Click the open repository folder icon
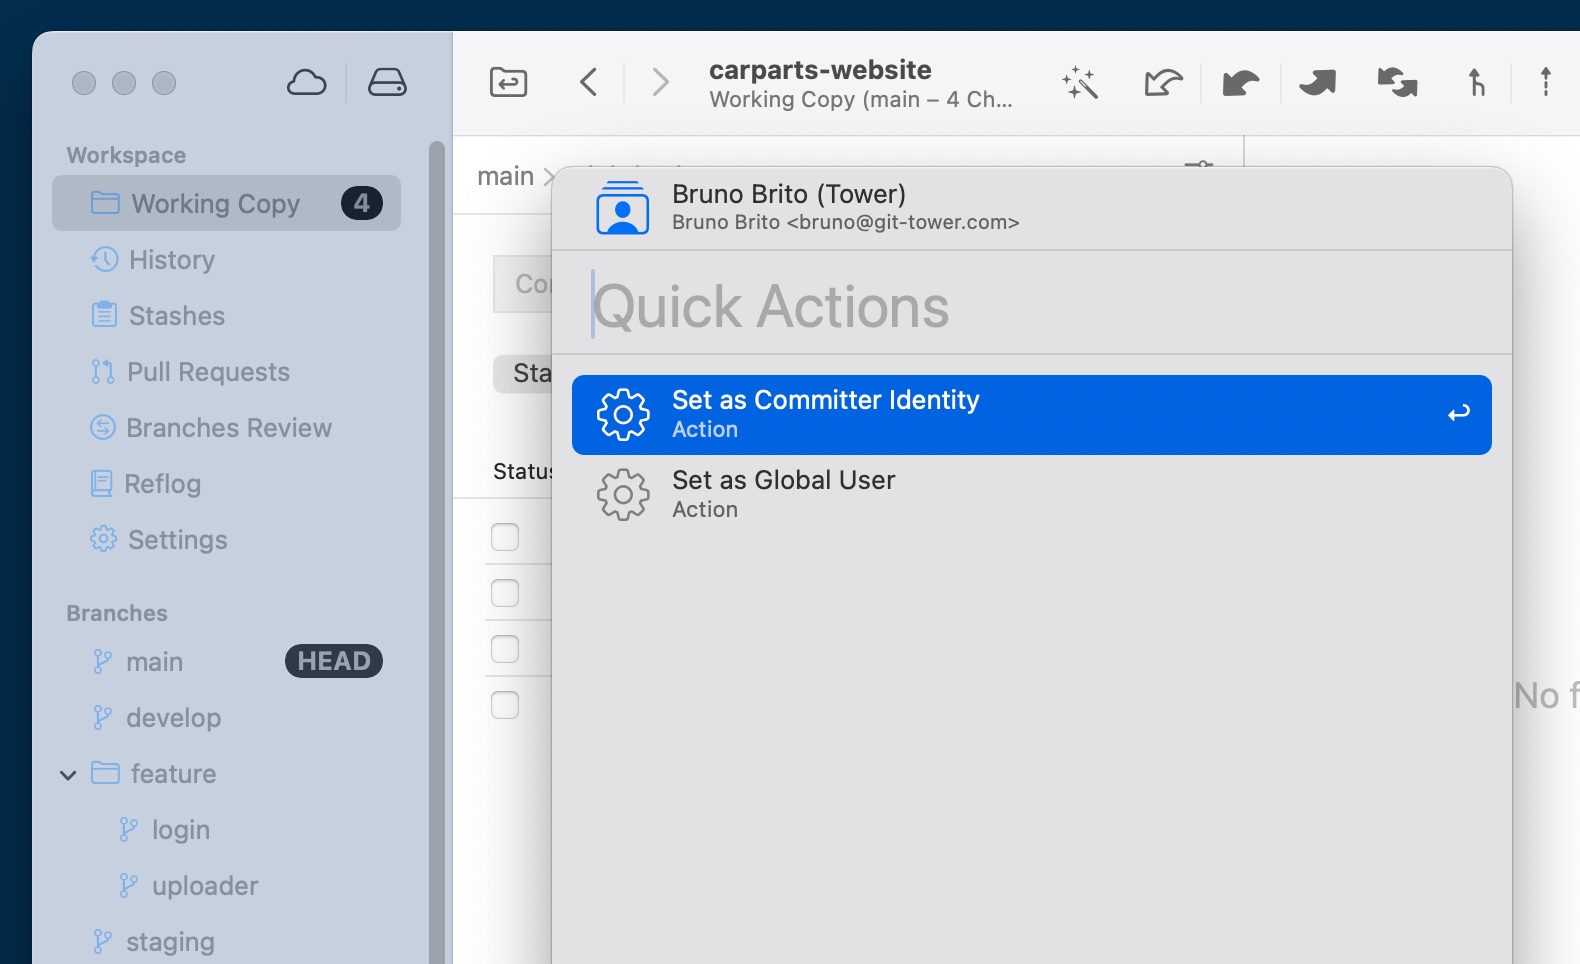 point(508,82)
